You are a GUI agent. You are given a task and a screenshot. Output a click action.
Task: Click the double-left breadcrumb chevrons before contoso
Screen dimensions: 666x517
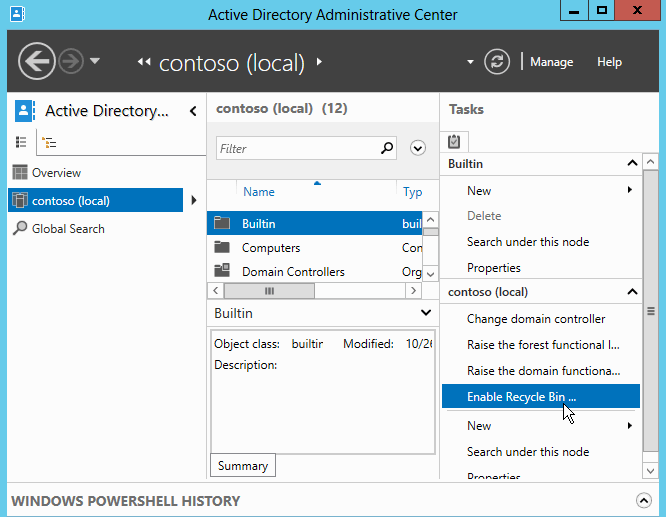[x=144, y=62]
